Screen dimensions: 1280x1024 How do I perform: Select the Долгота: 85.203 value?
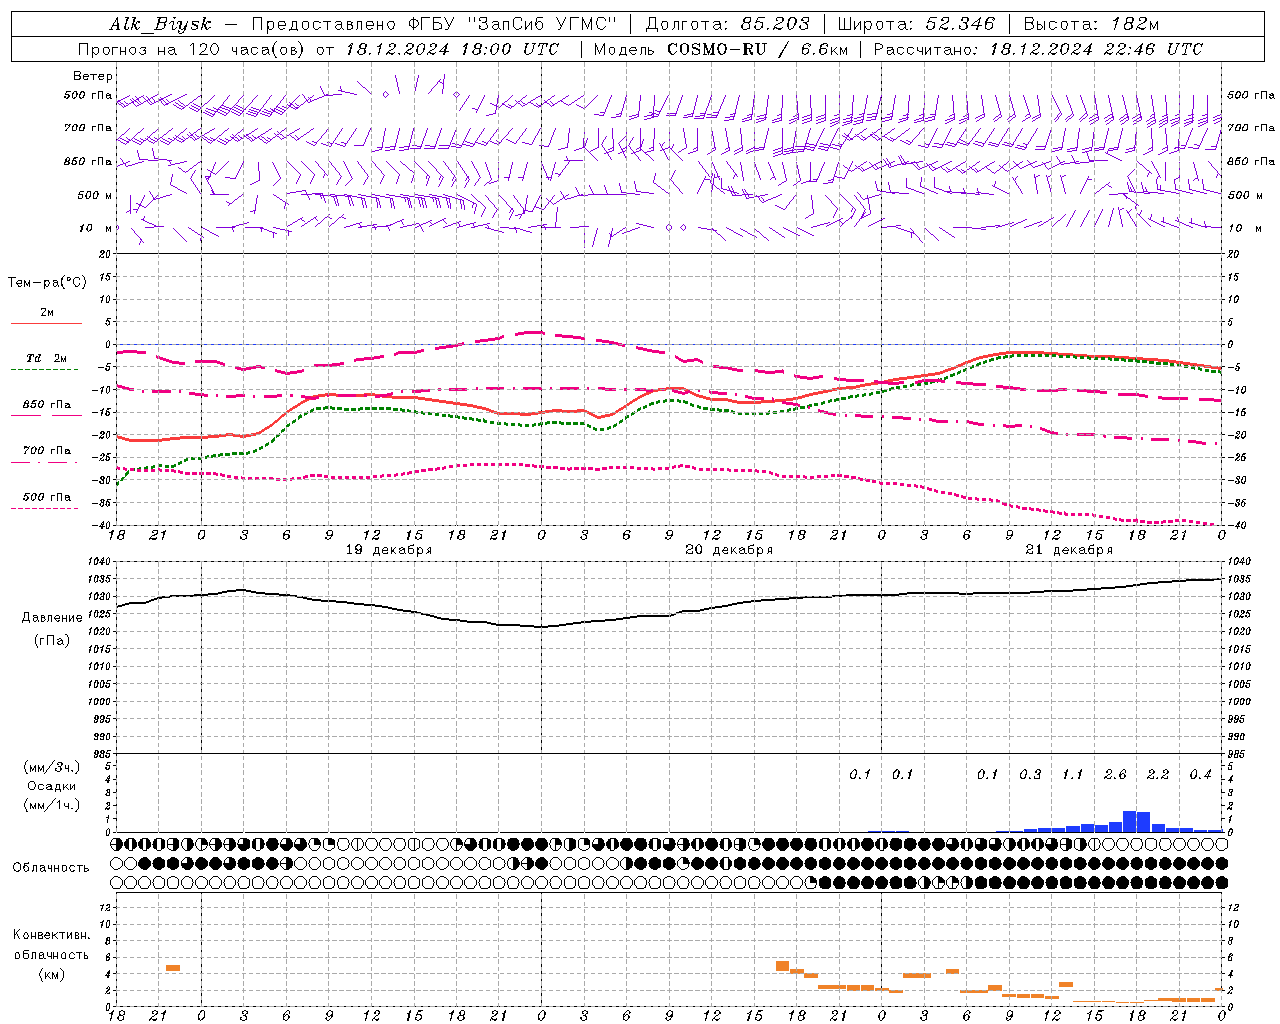coord(728,25)
